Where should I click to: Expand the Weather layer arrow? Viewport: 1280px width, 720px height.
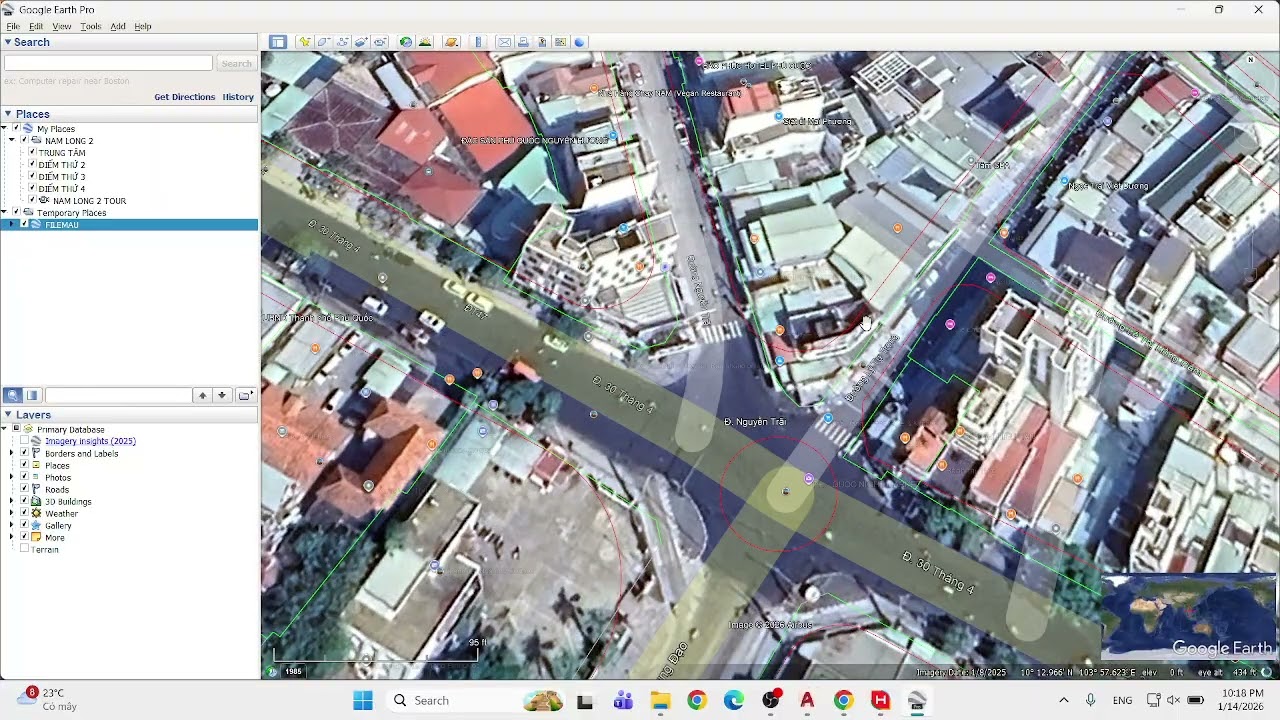pyautogui.click(x=11, y=513)
